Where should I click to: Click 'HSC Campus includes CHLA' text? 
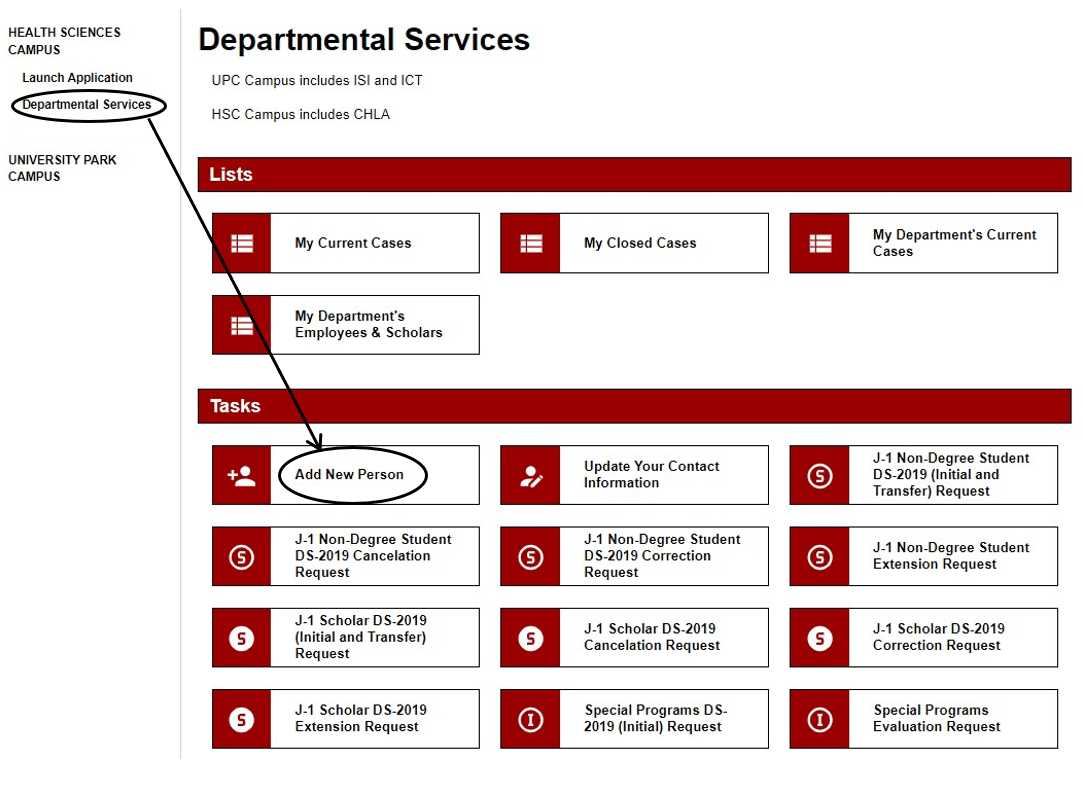(300, 115)
